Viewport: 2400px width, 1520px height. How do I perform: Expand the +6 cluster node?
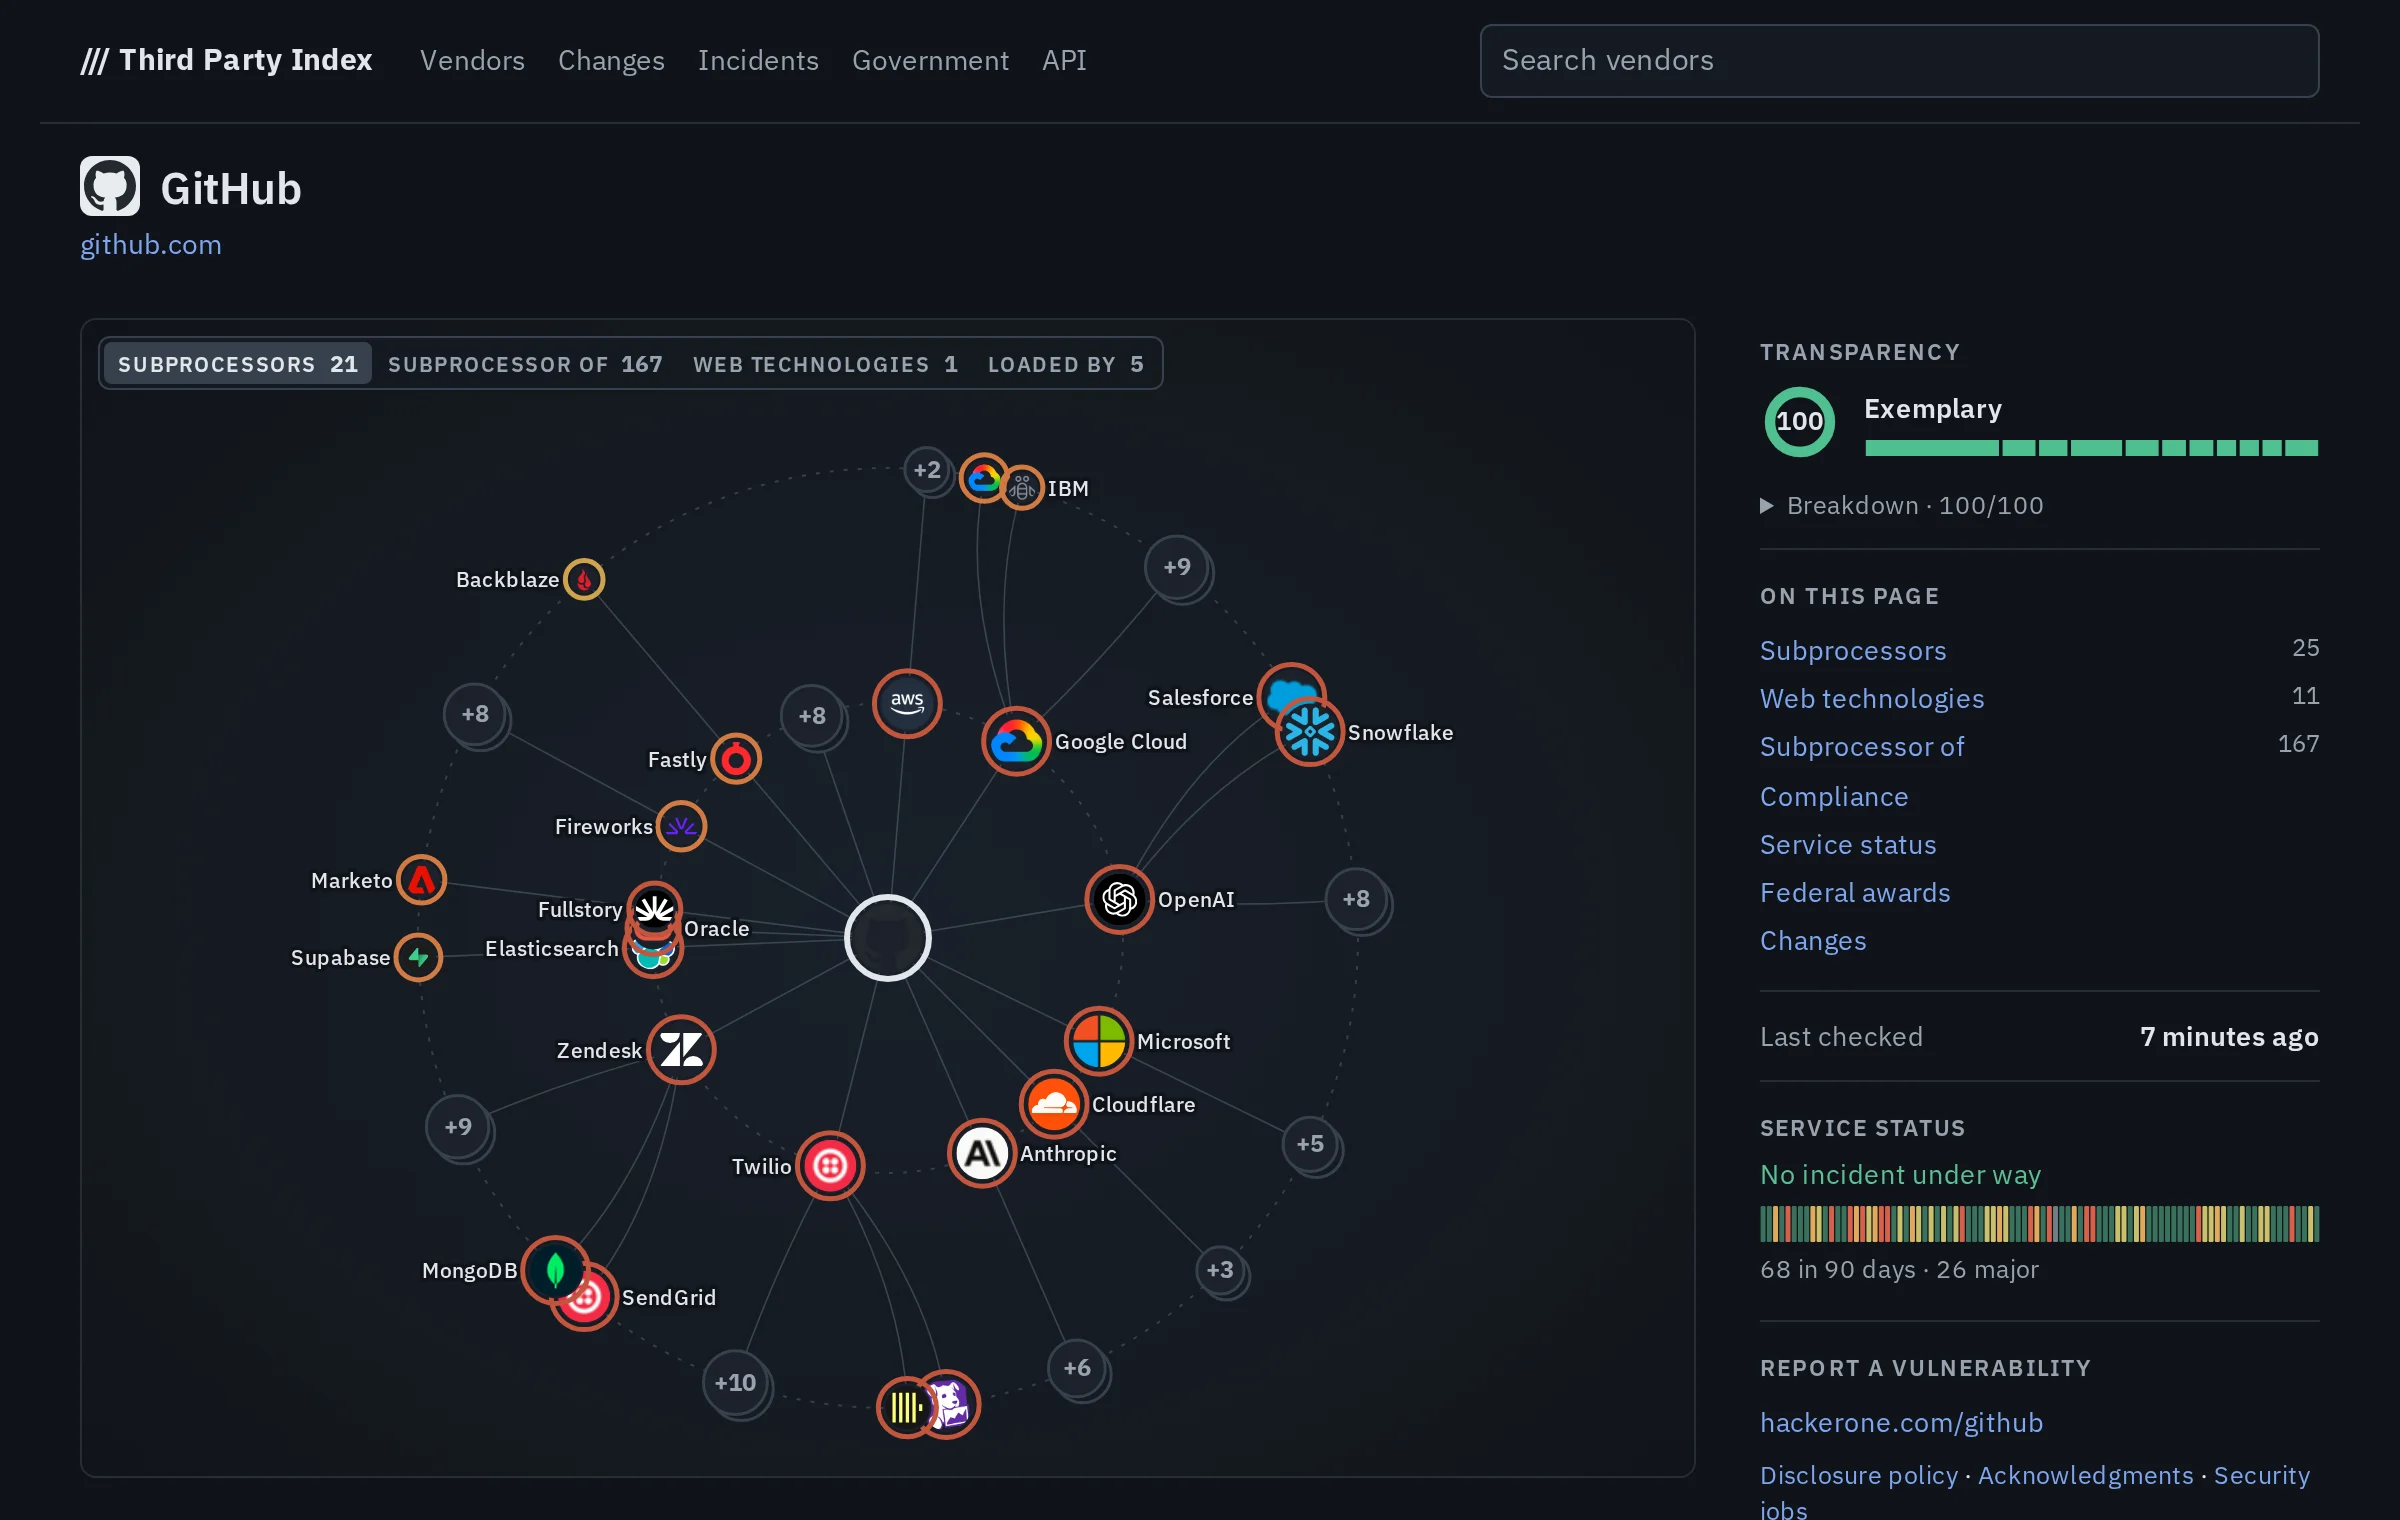[x=1077, y=1368]
